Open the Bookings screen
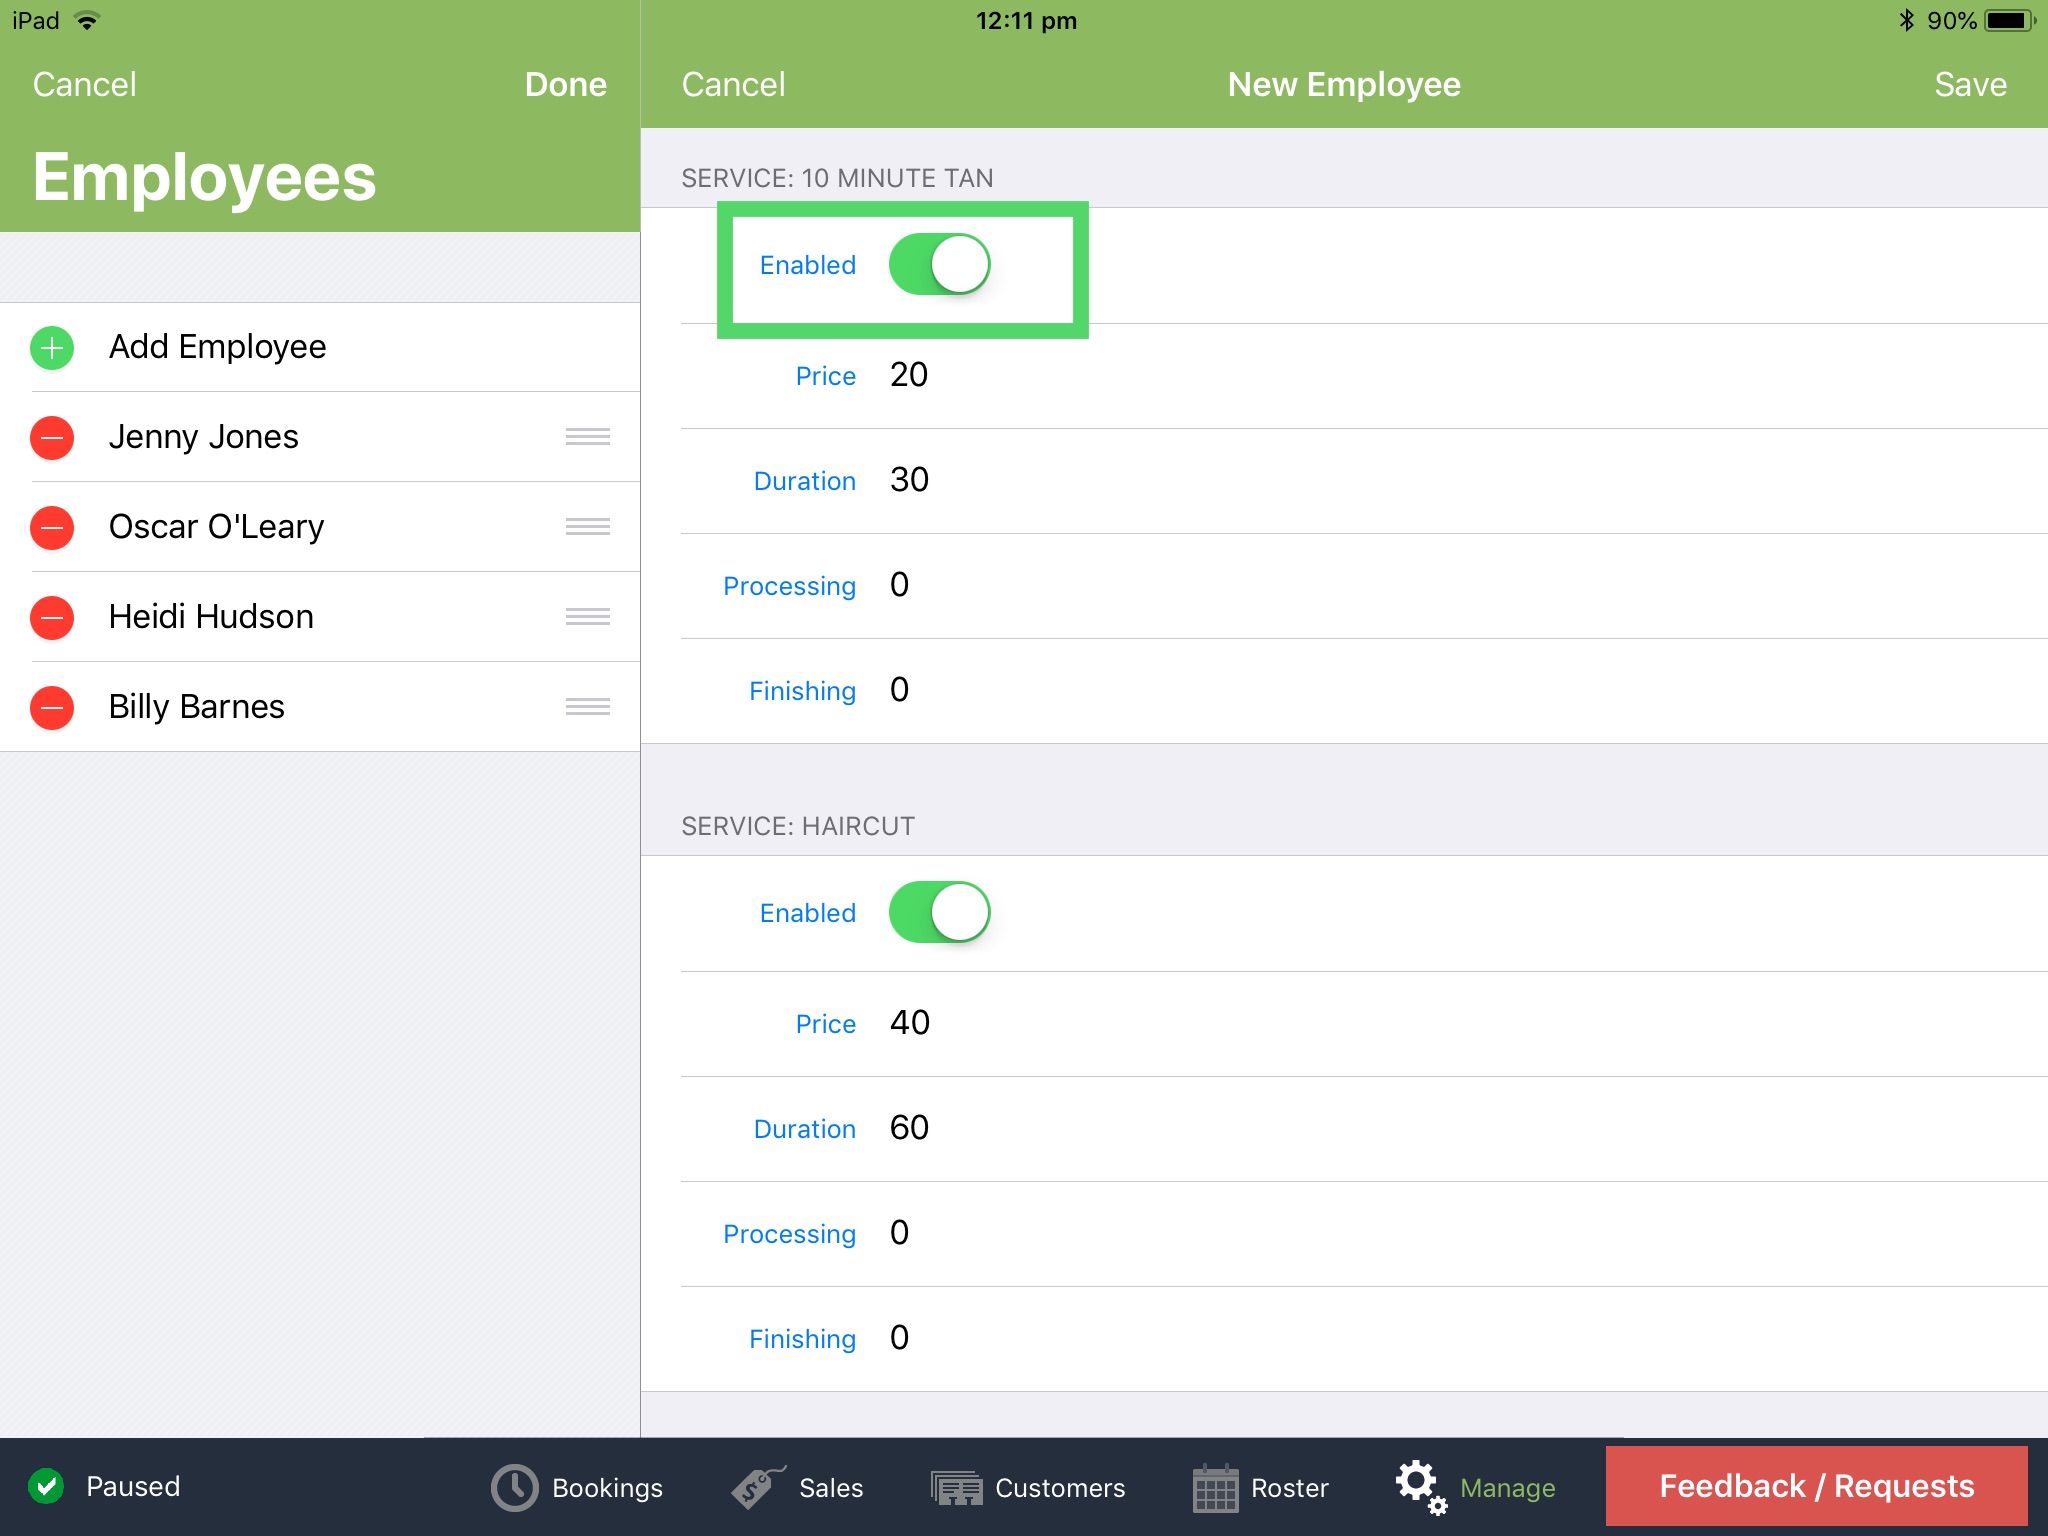The width and height of the screenshot is (2048, 1536). pyautogui.click(x=577, y=1487)
